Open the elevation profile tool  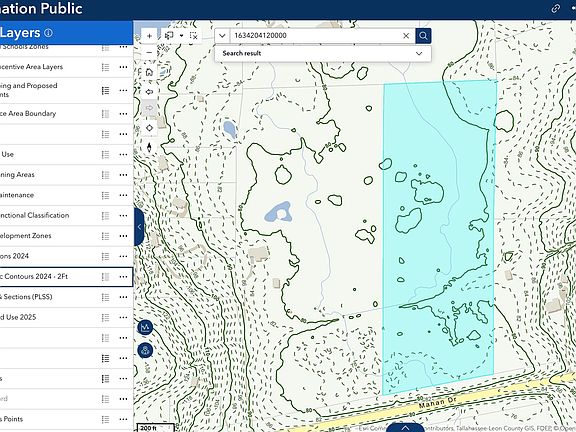(145, 327)
